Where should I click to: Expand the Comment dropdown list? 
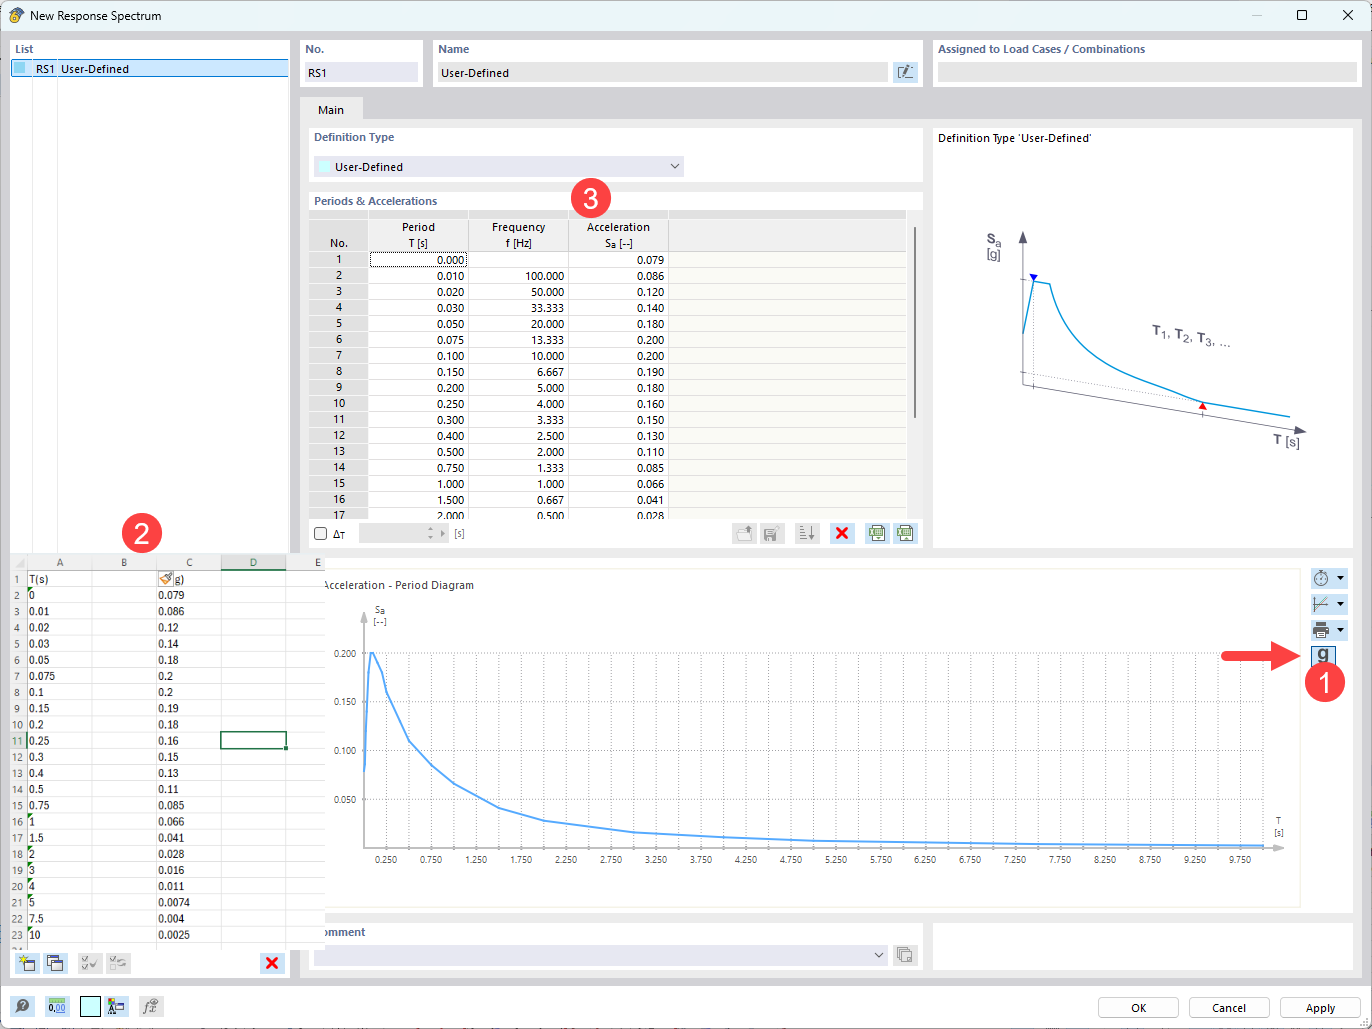point(878,955)
